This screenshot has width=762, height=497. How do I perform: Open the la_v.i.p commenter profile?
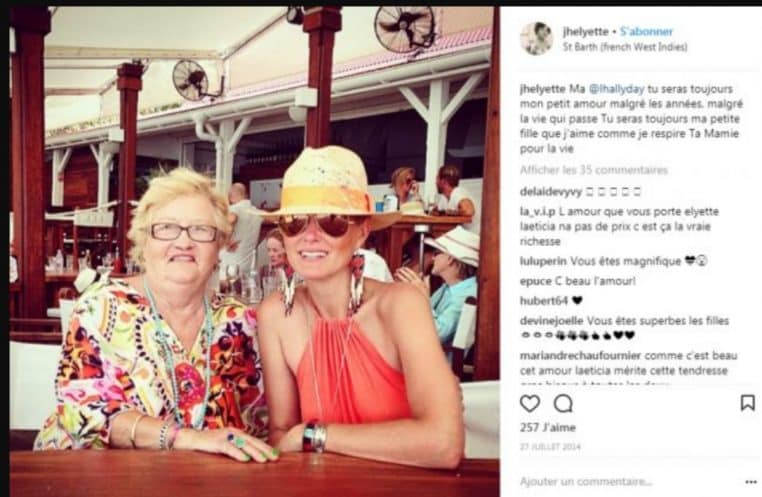tap(537, 212)
